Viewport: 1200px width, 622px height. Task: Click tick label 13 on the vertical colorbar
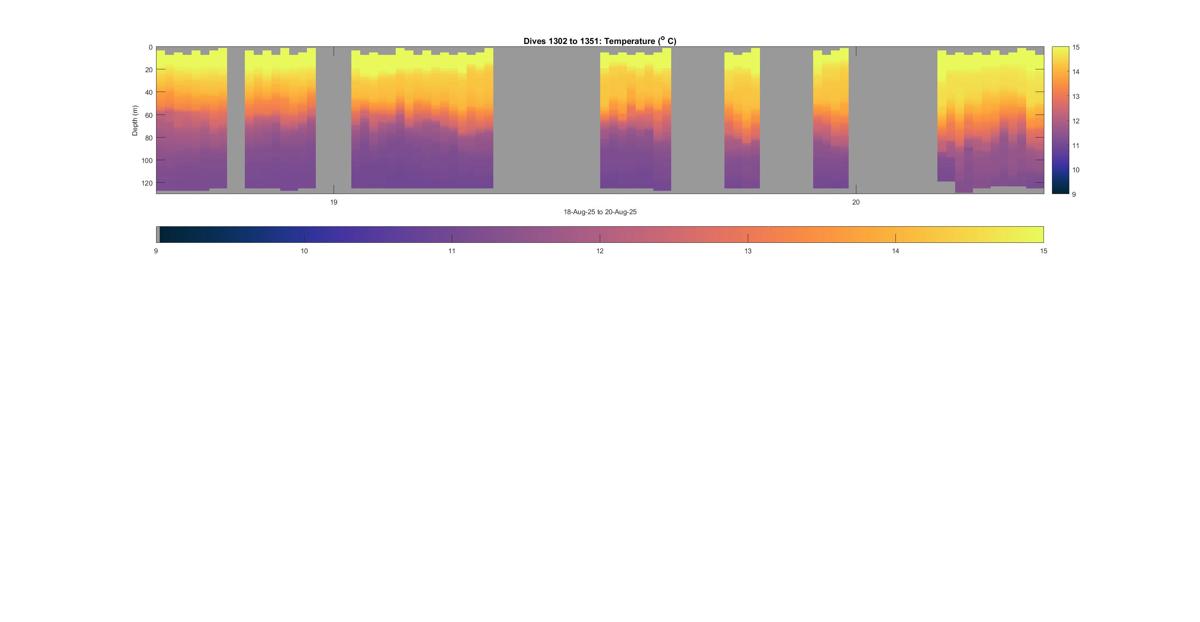1075,96
